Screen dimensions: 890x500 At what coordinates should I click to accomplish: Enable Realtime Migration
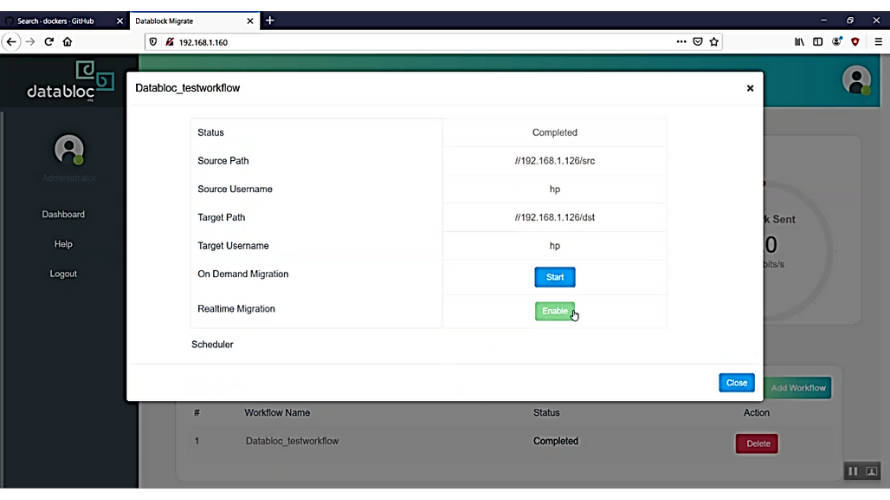tap(555, 311)
